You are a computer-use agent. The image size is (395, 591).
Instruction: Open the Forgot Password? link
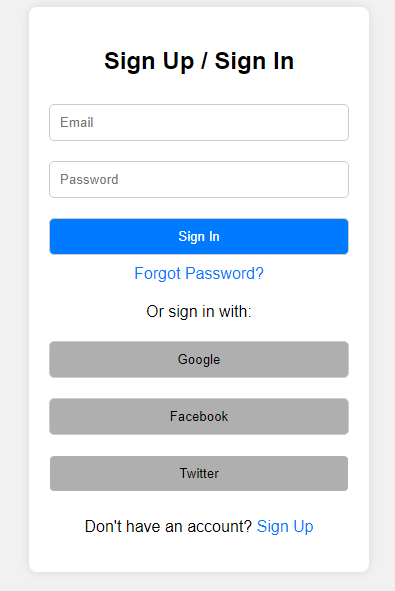[199, 273]
